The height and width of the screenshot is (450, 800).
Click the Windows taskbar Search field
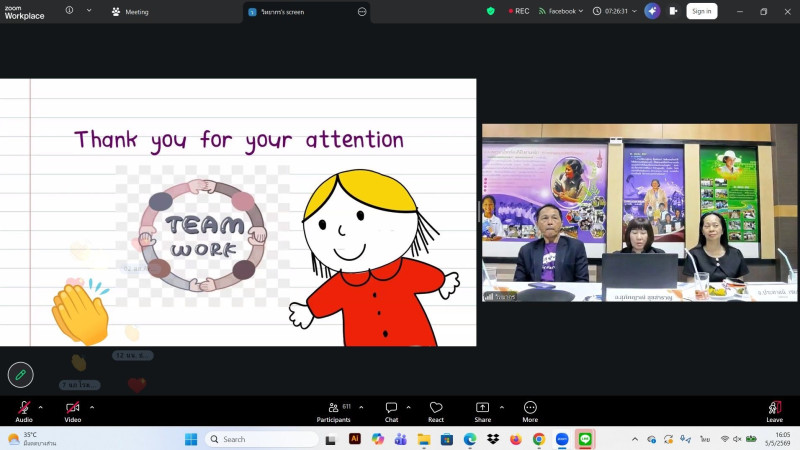pyautogui.click(x=262, y=439)
